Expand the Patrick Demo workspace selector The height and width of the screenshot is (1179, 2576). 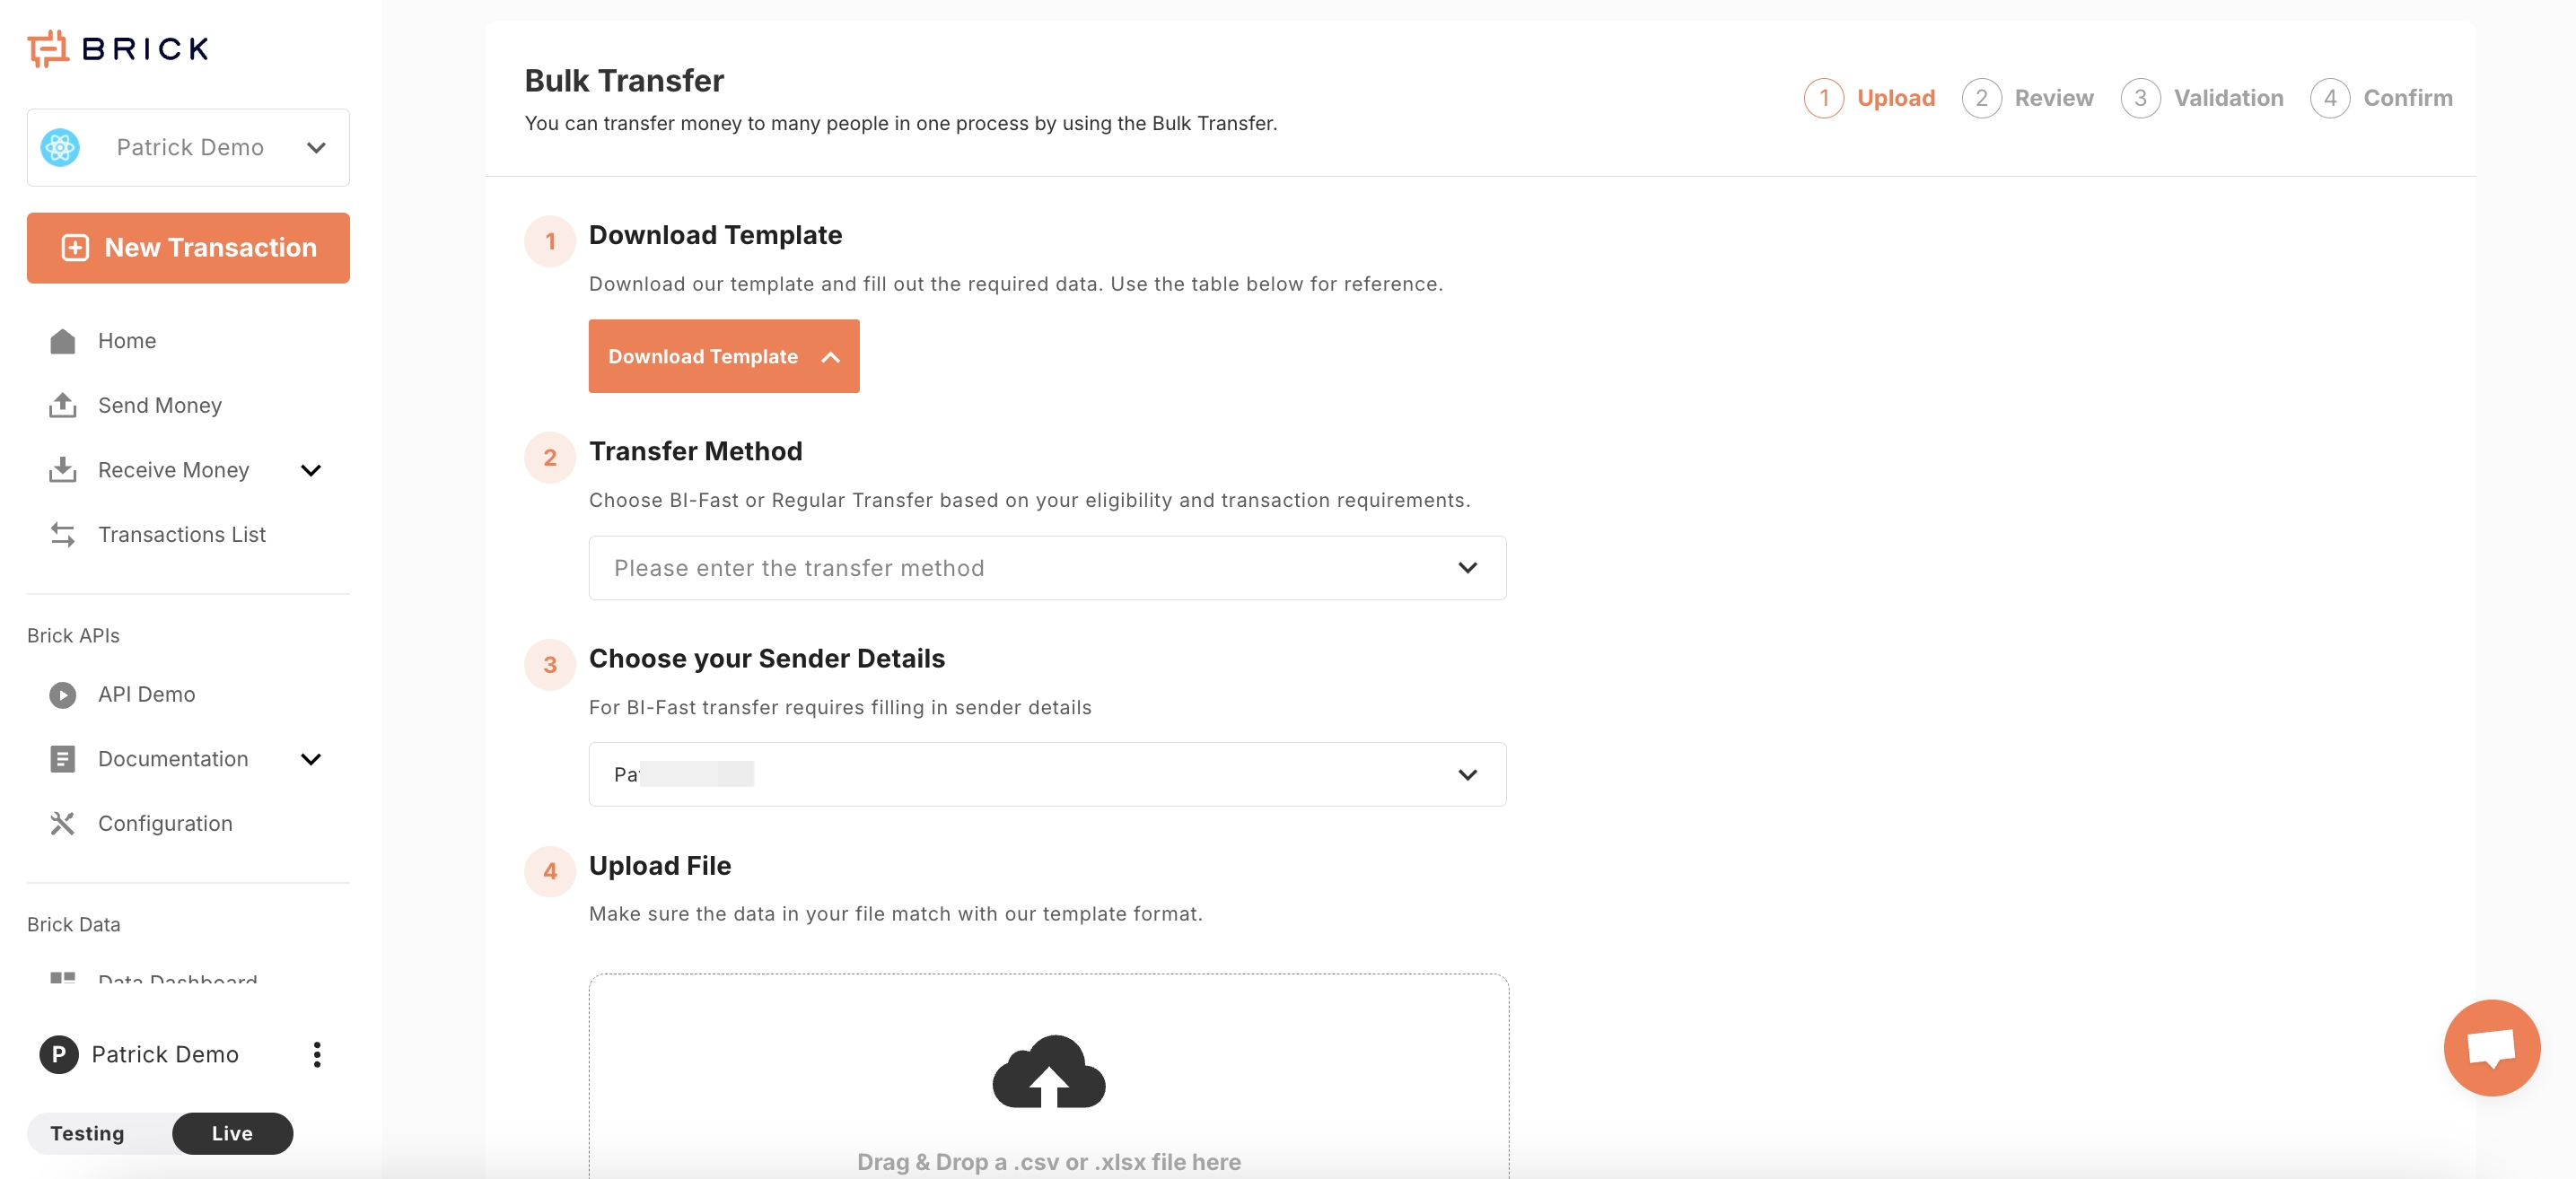tap(188, 148)
